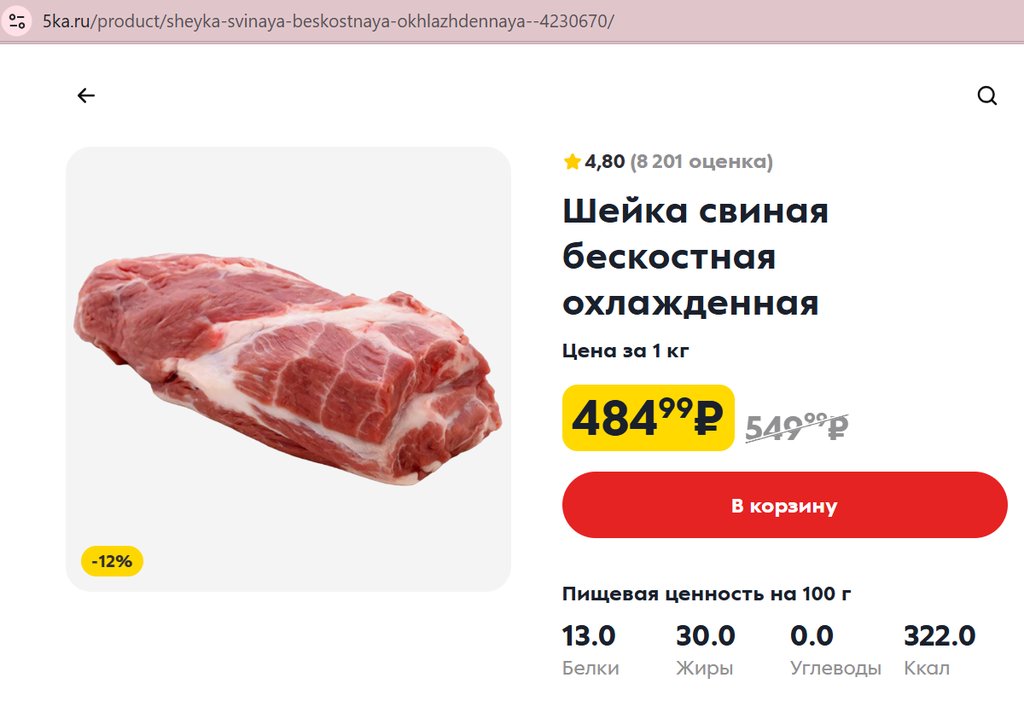Image resolution: width=1024 pixels, height=701 pixels.
Task: Open the 8 201 оценка reviews link
Action: tap(701, 162)
